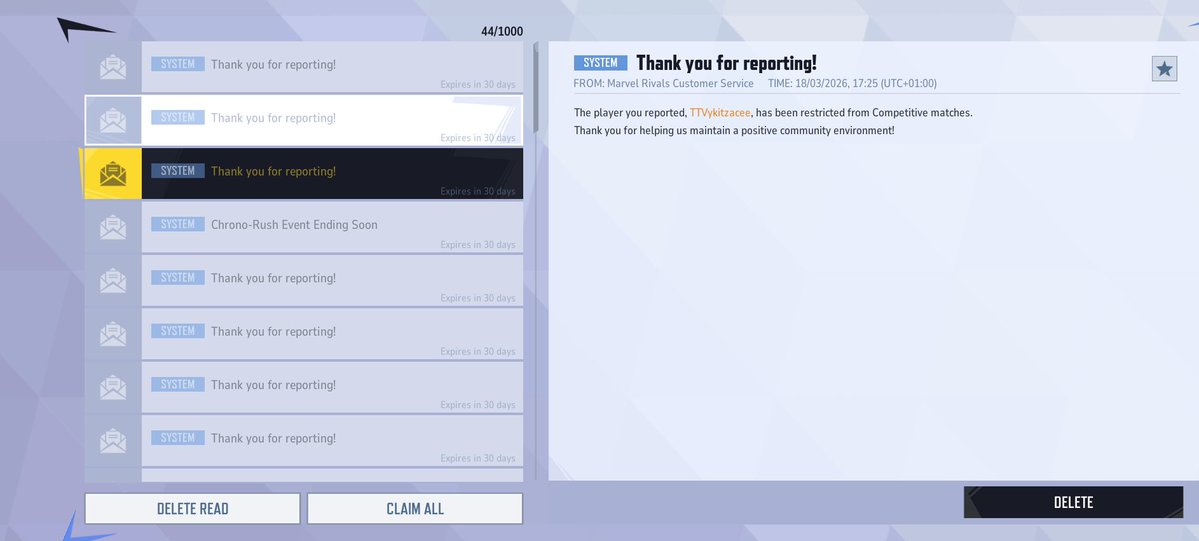Open the Chrono-Rush Event Ending Soon mail
Screen dimensions: 1199x541
click(x=304, y=227)
